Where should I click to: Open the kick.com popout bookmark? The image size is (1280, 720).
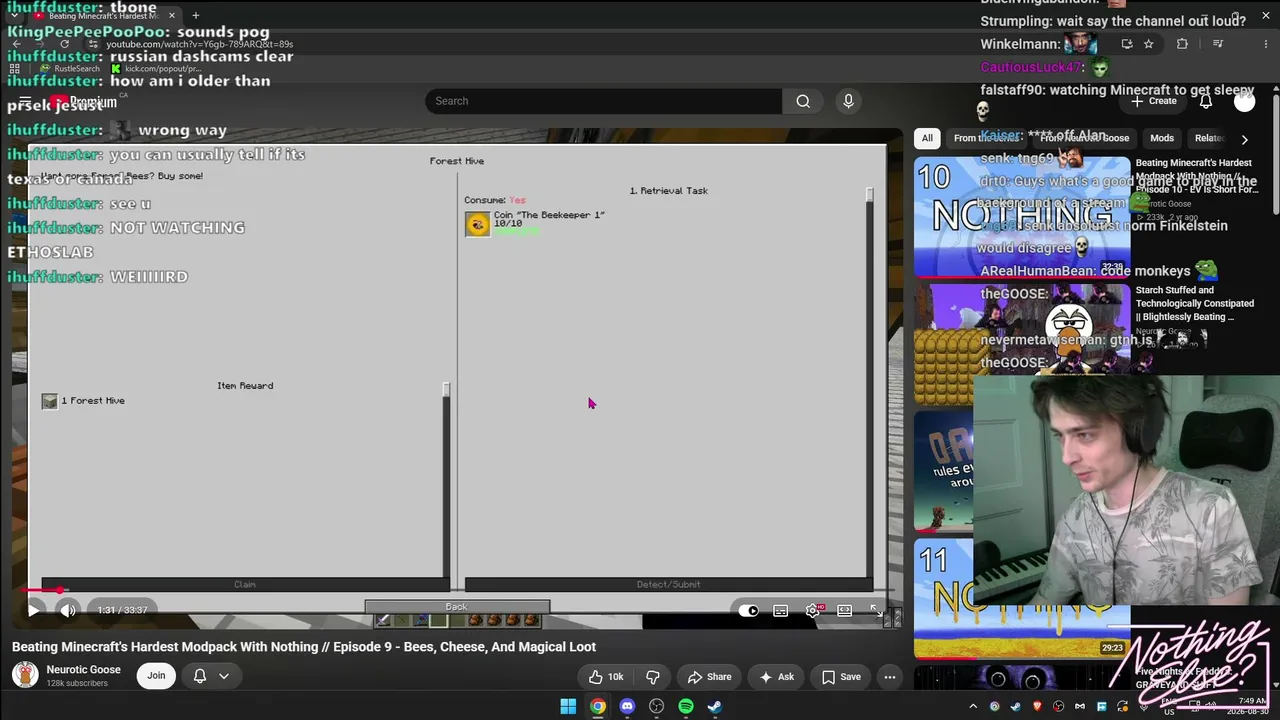click(158, 69)
